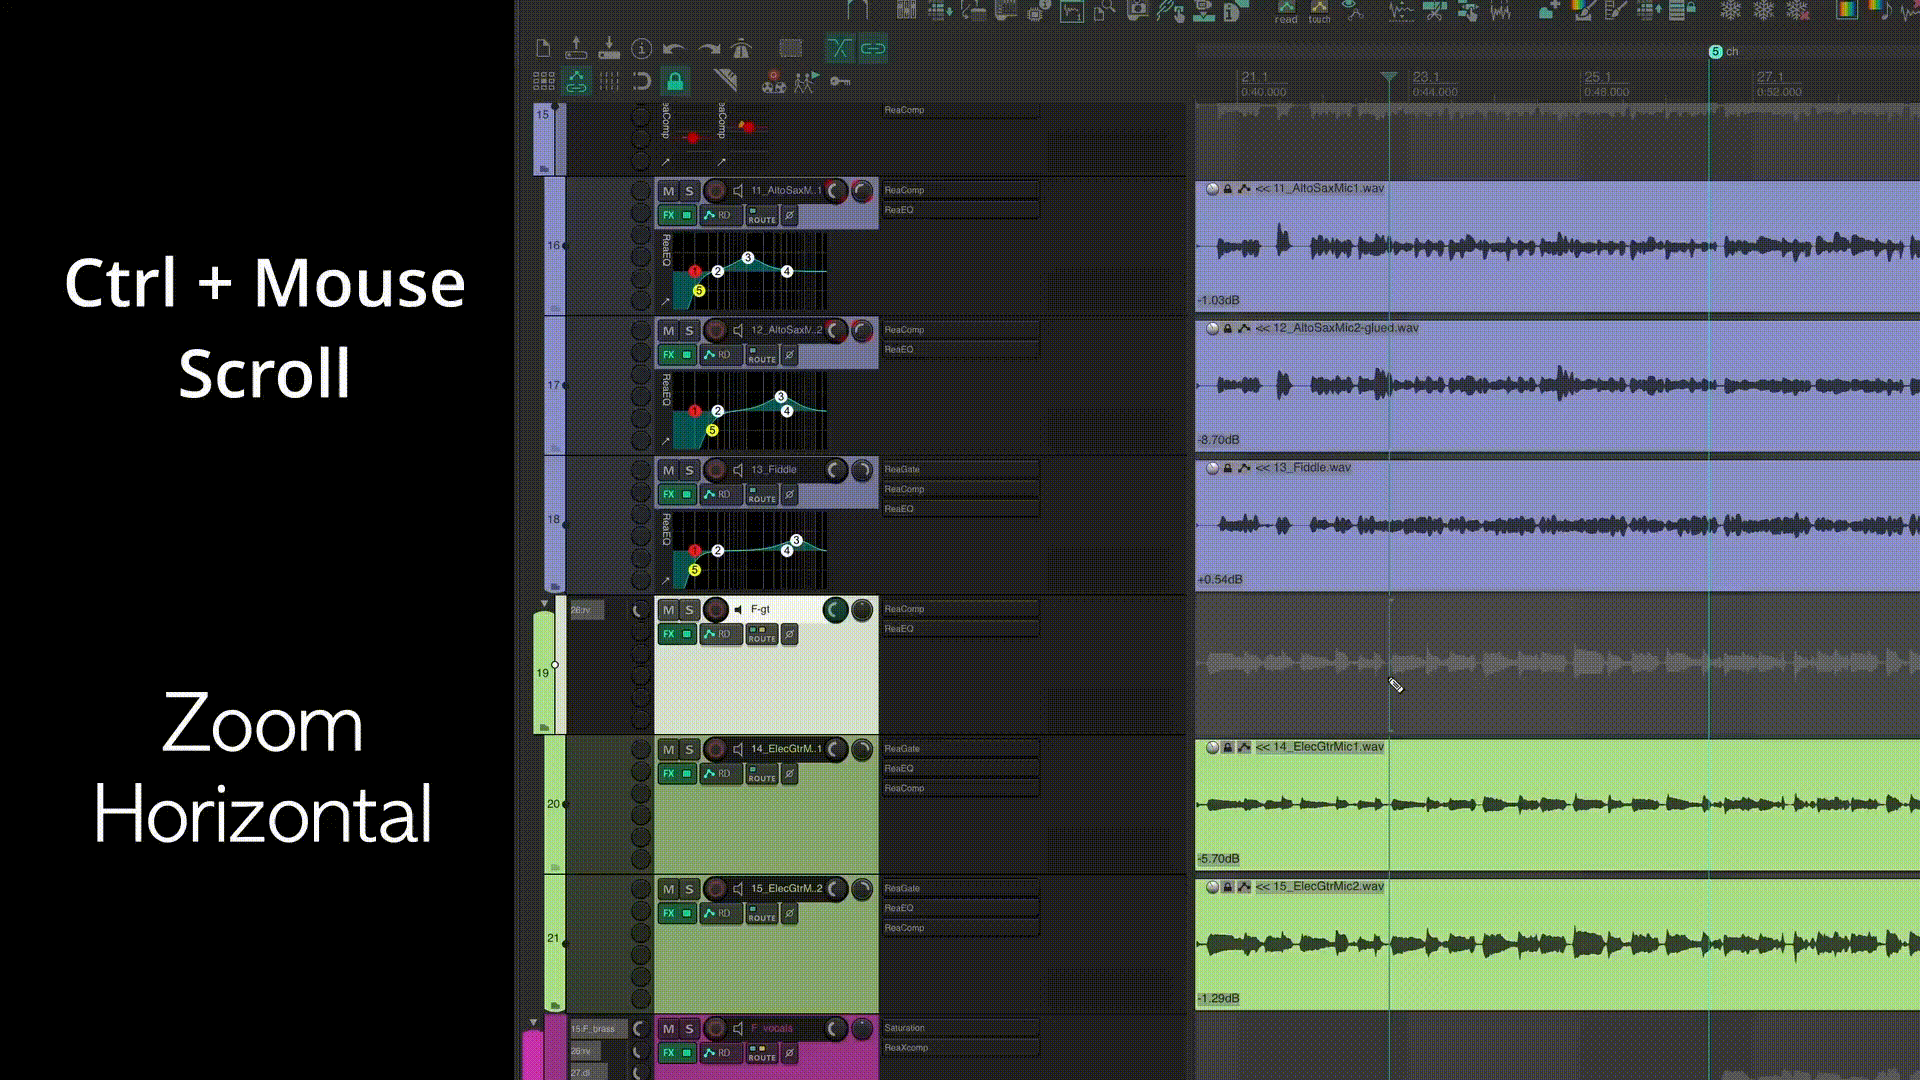Open ReaComp FX slot on F-gt track

tap(958, 609)
